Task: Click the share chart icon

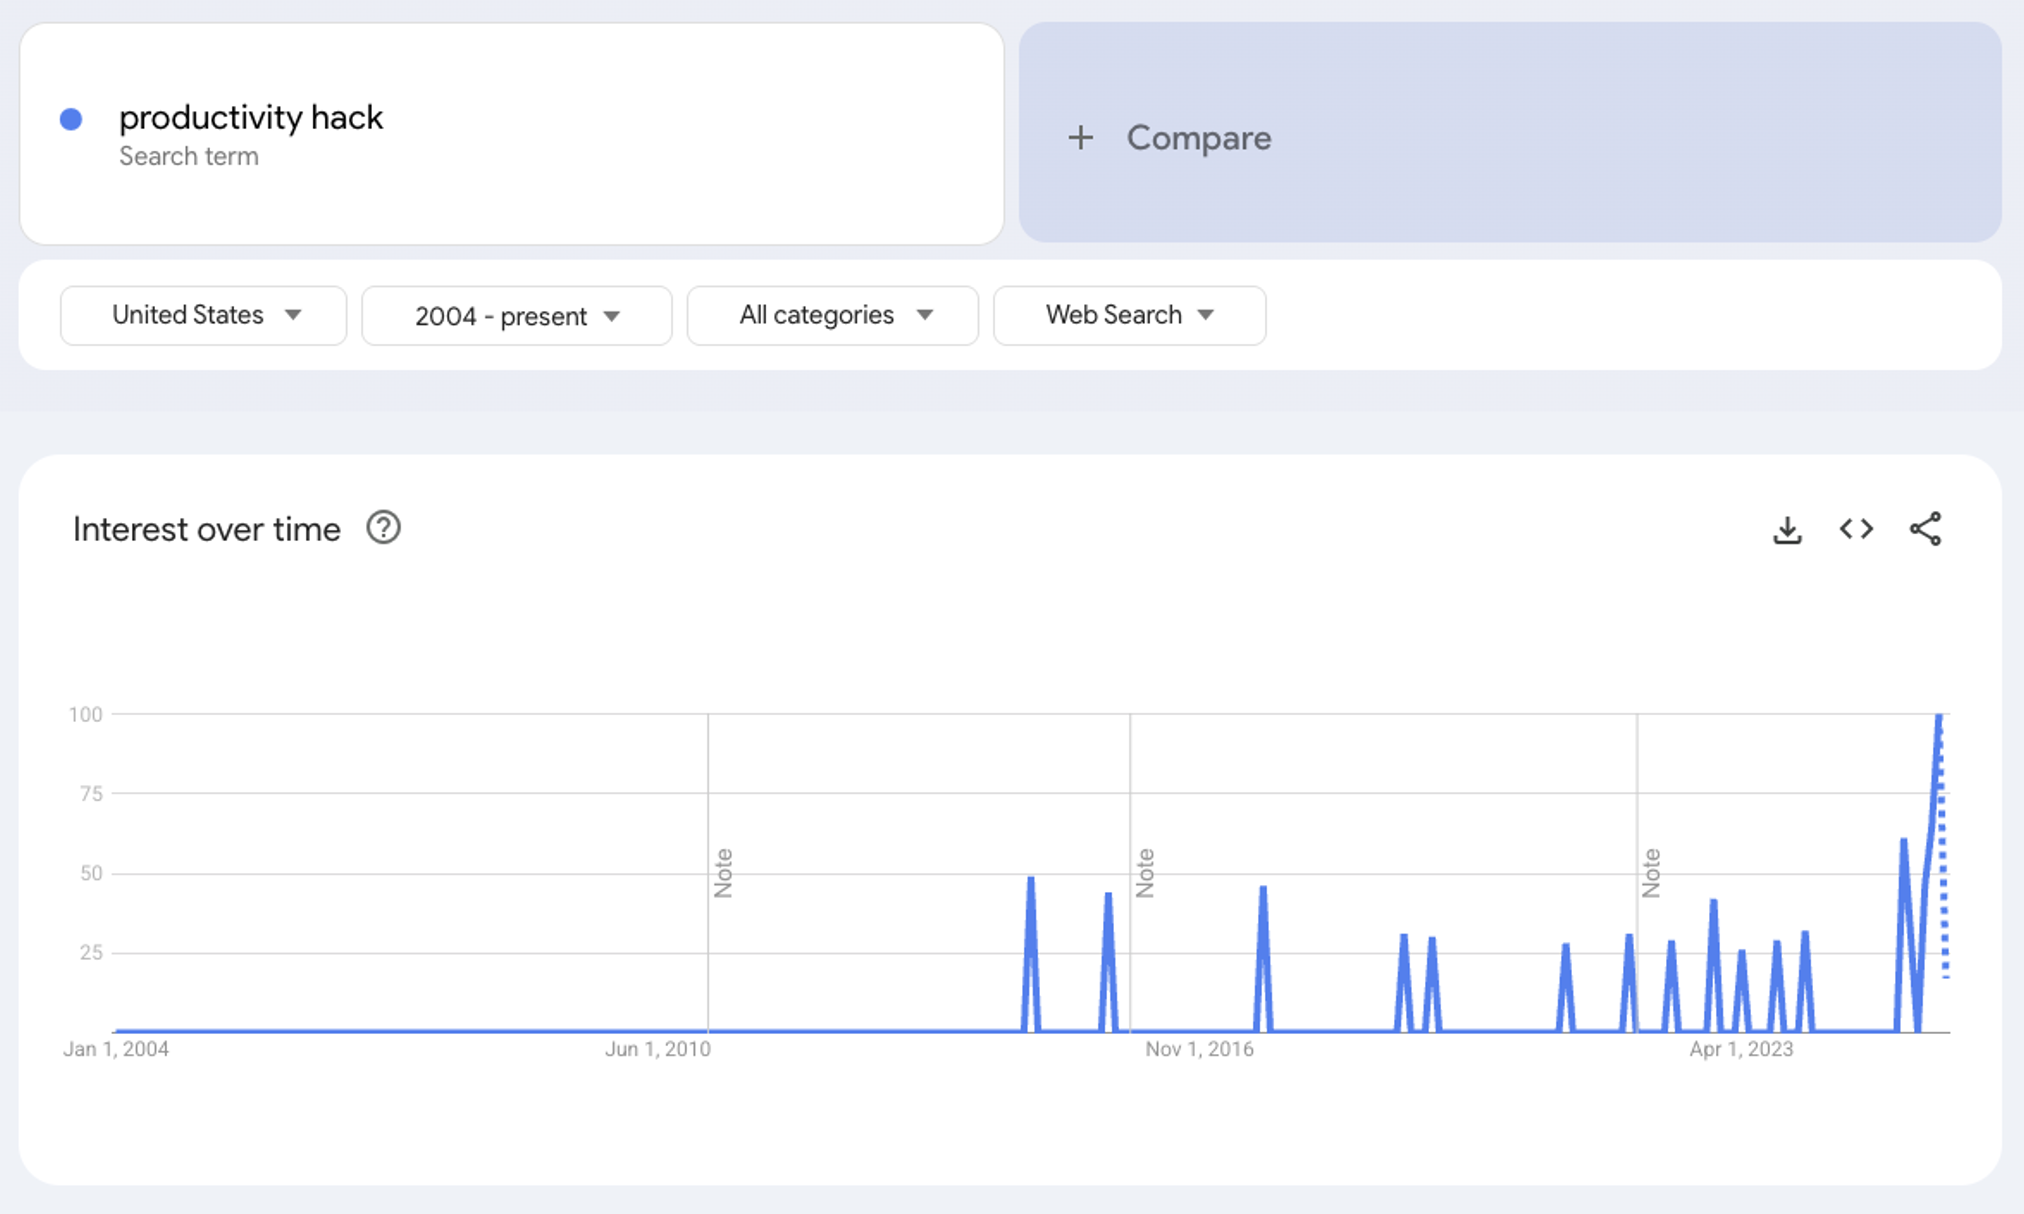Action: point(1925,529)
